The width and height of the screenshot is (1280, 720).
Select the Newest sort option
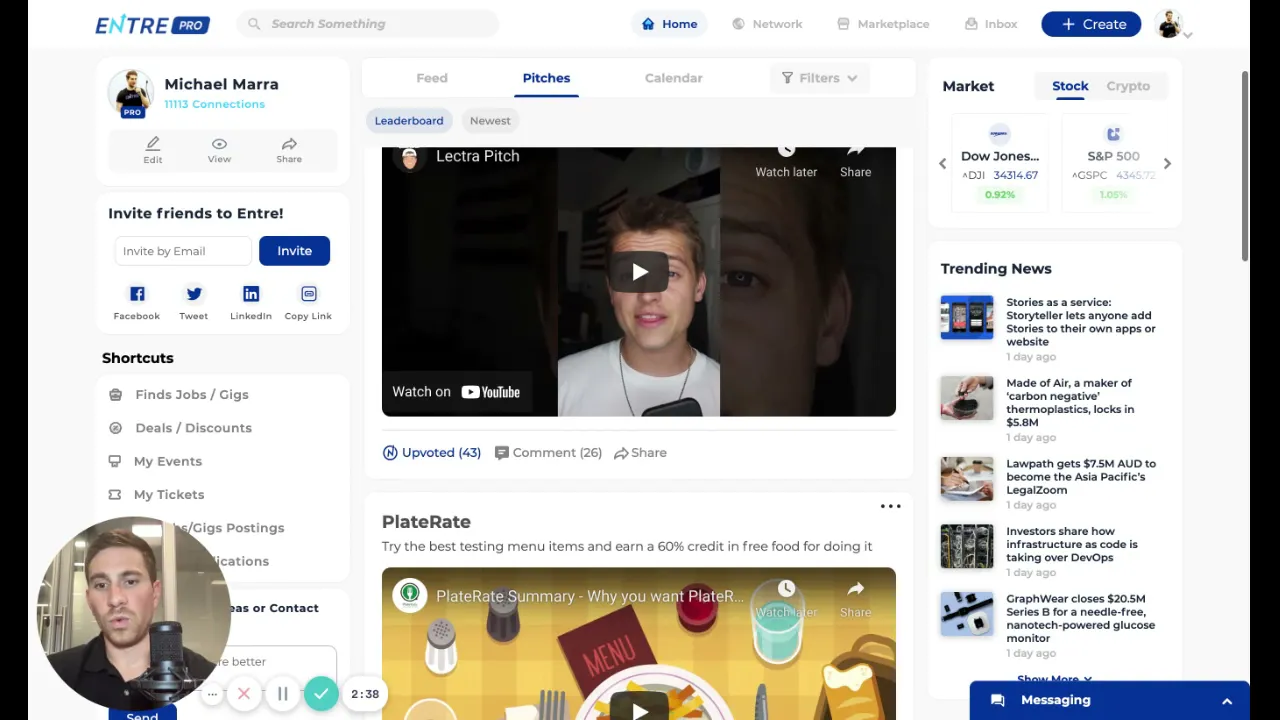490,121
